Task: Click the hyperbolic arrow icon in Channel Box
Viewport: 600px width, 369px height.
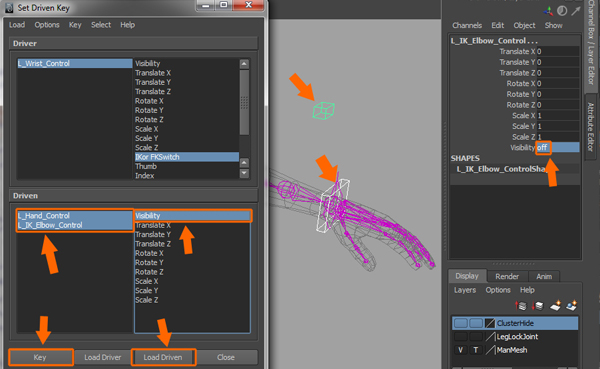Action: [576, 11]
